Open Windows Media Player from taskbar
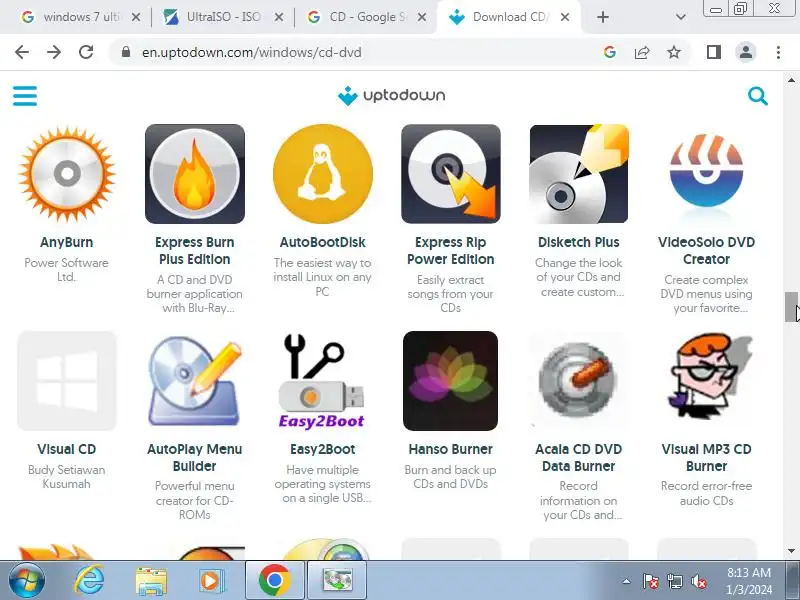 point(210,581)
